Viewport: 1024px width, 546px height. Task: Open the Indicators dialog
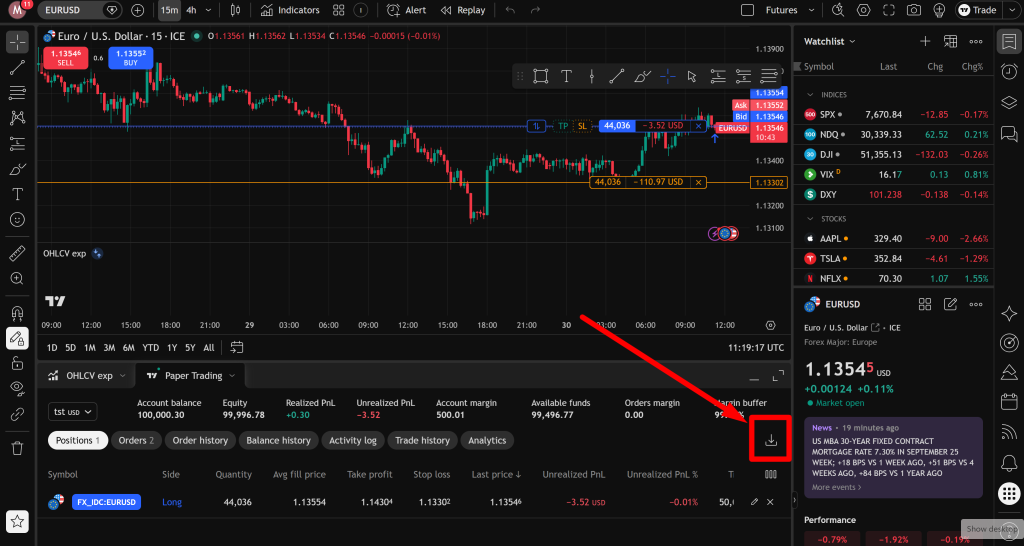[x=290, y=10]
